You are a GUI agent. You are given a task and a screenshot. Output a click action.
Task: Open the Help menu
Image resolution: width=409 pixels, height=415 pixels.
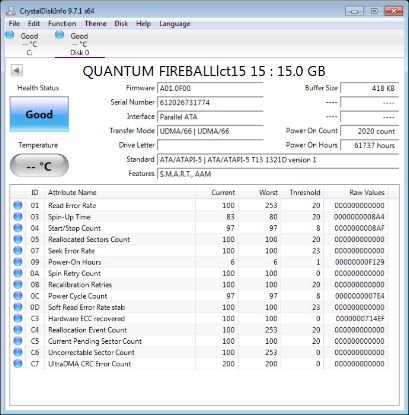(143, 24)
